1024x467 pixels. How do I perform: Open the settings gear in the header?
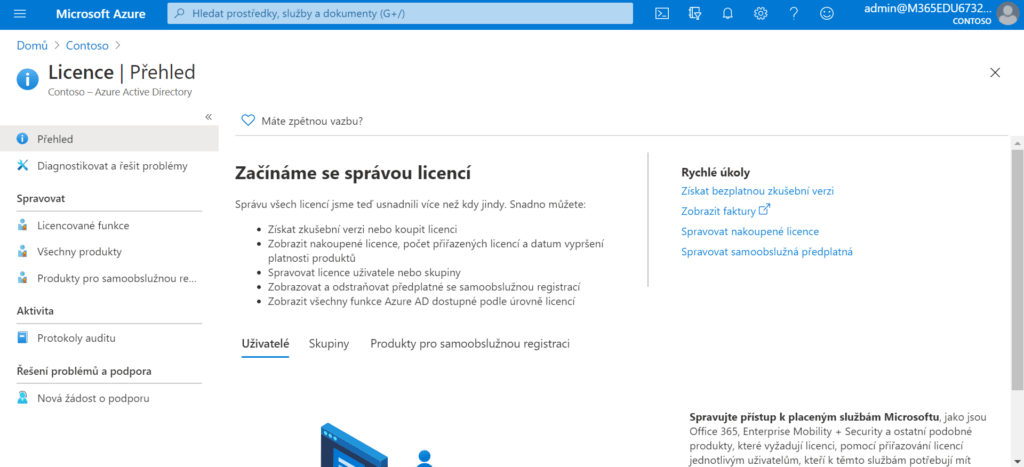(x=761, y=14)
